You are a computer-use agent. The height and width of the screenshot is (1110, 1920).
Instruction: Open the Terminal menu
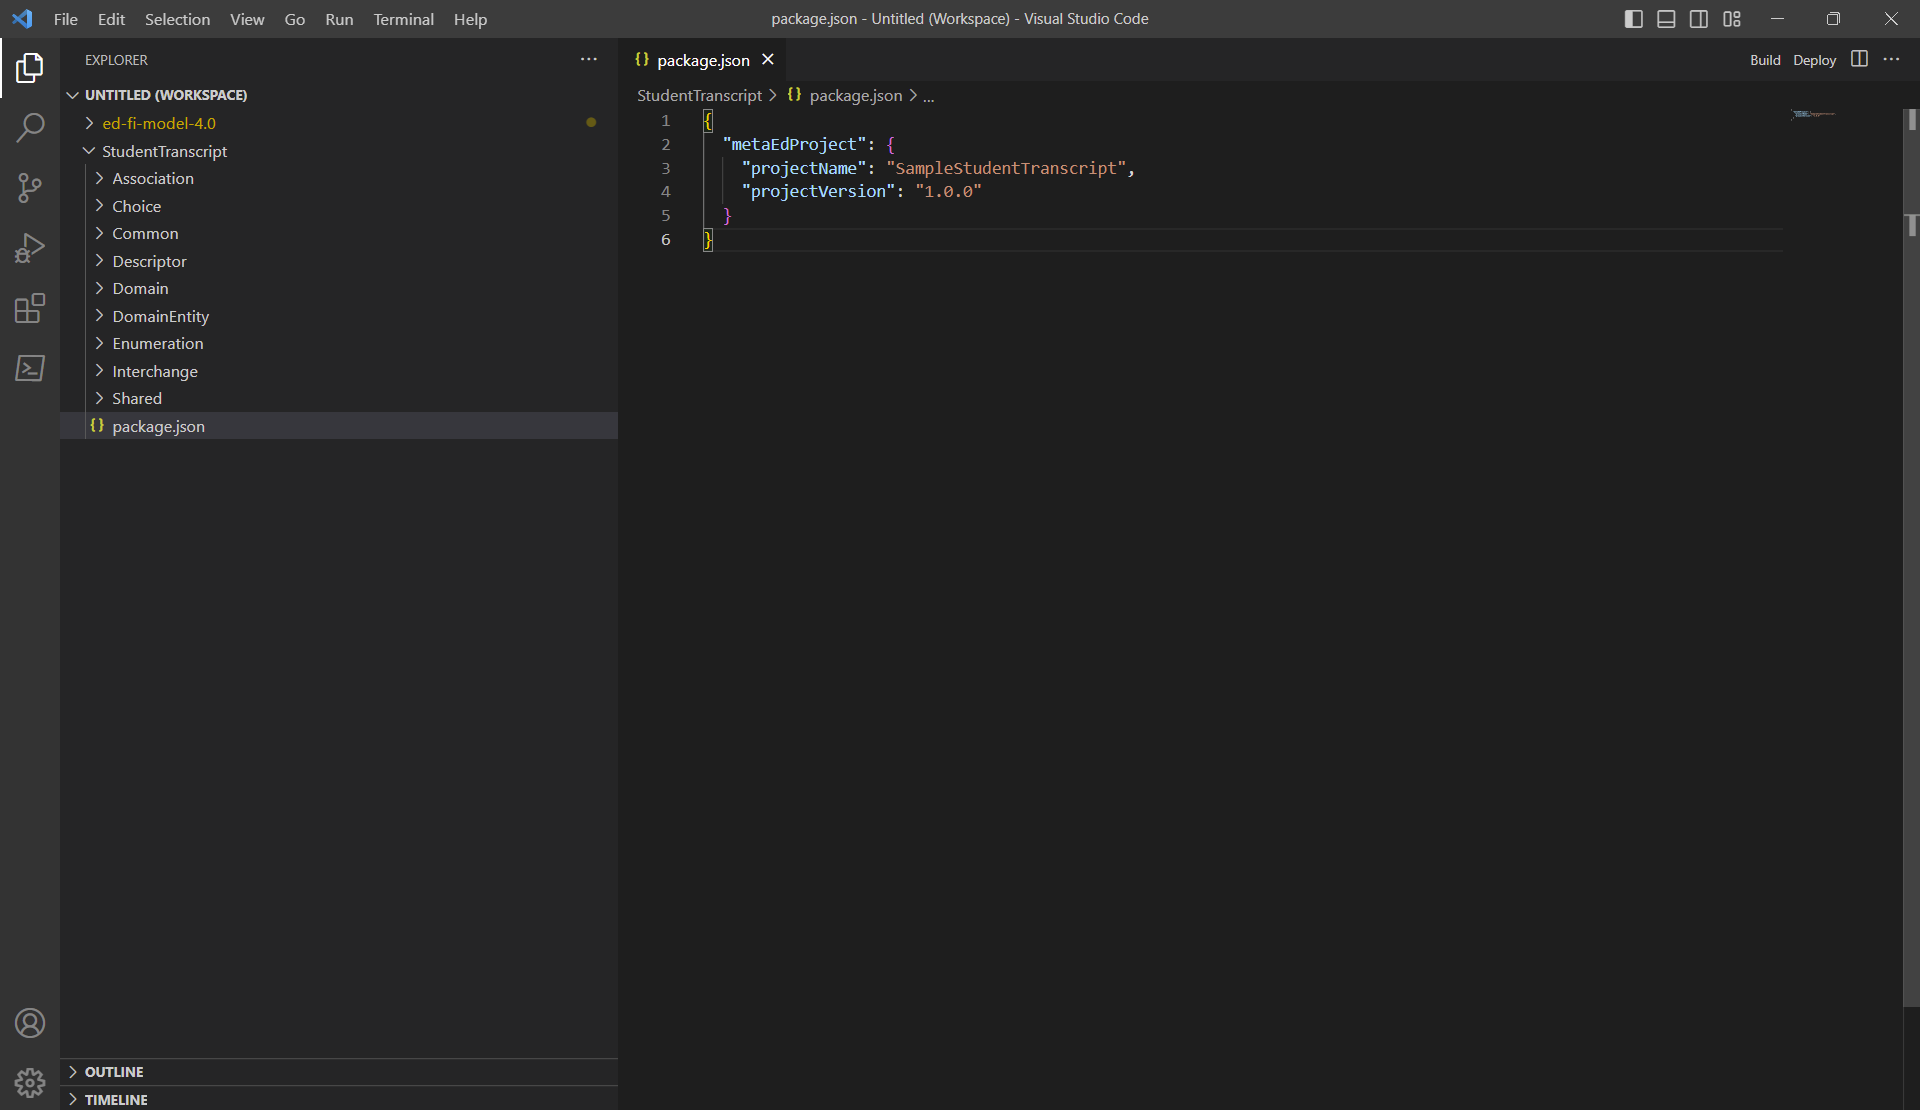click(404, 19)
